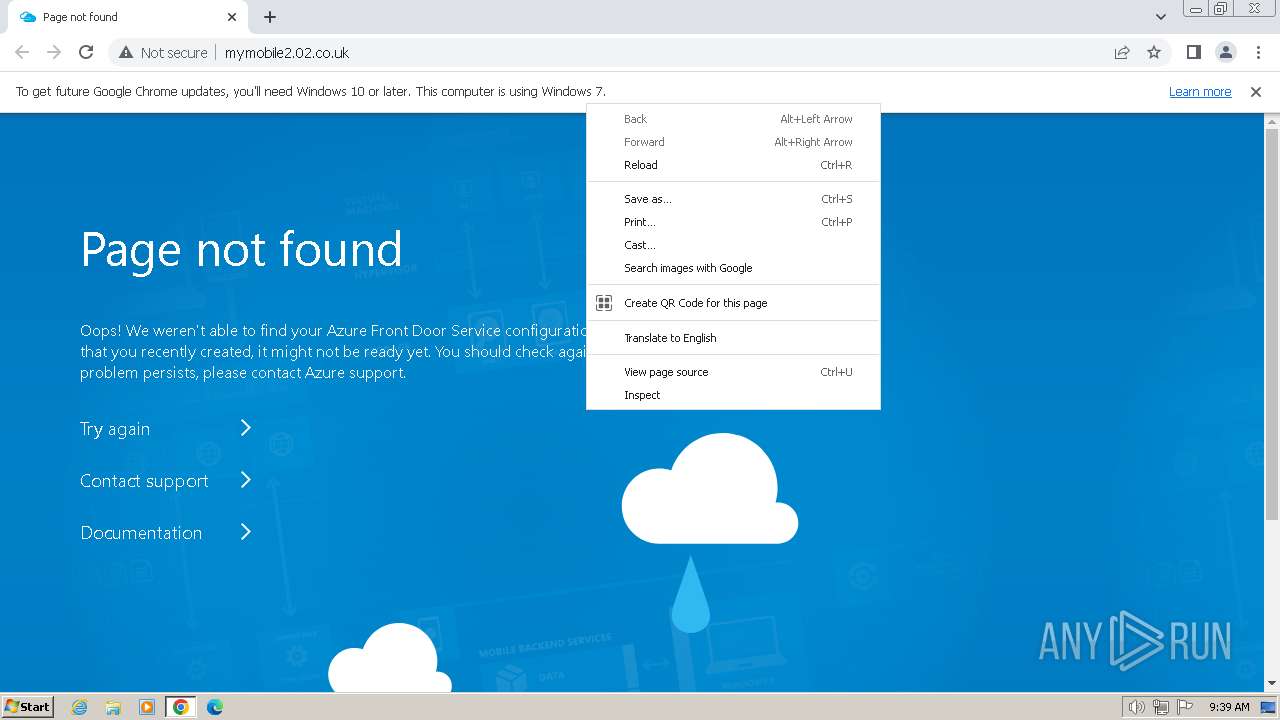Open Windows Media Player from the taskbar
Viewport: 1280px width, 720px height.
click(147, 707)
